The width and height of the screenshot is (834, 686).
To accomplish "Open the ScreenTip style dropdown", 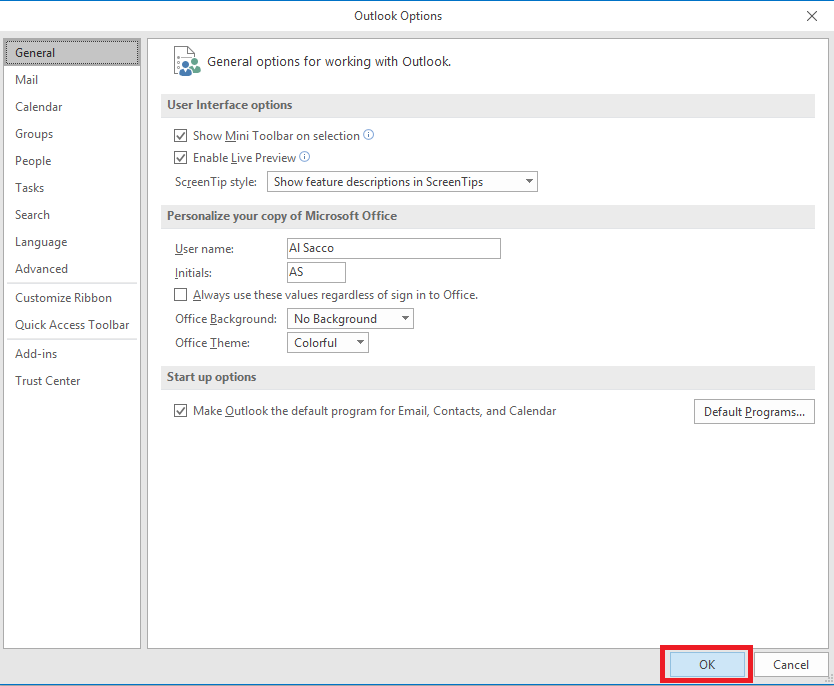I will coord(529,181).
